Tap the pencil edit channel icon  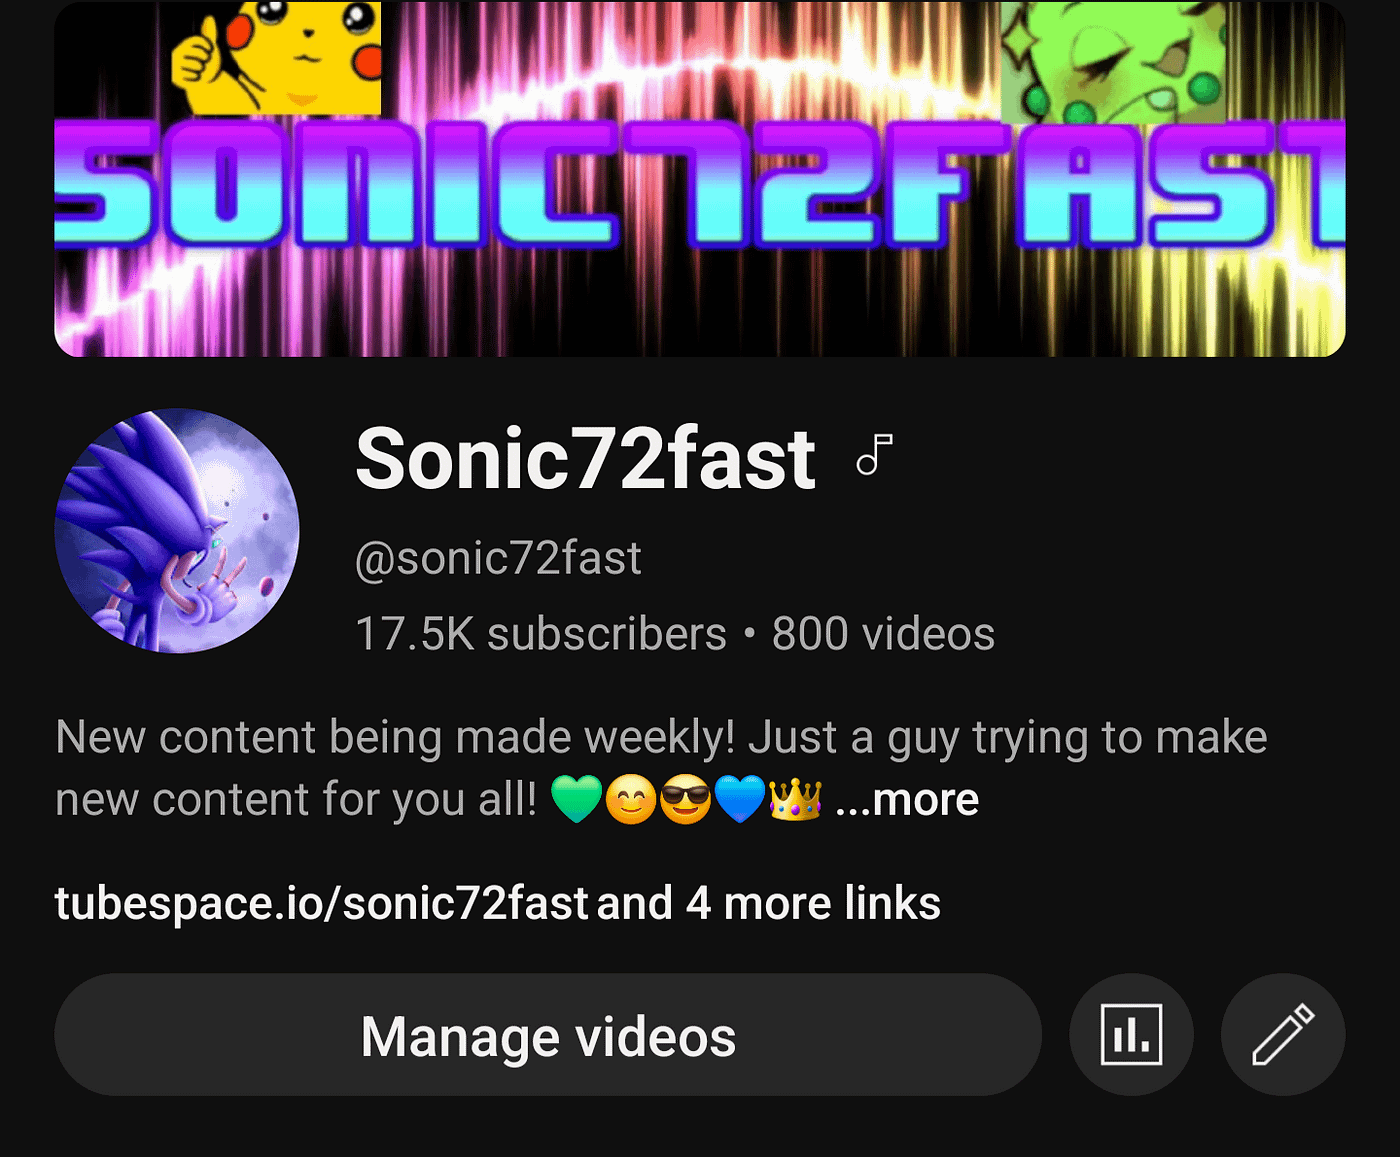(x=1283, y=1035)
